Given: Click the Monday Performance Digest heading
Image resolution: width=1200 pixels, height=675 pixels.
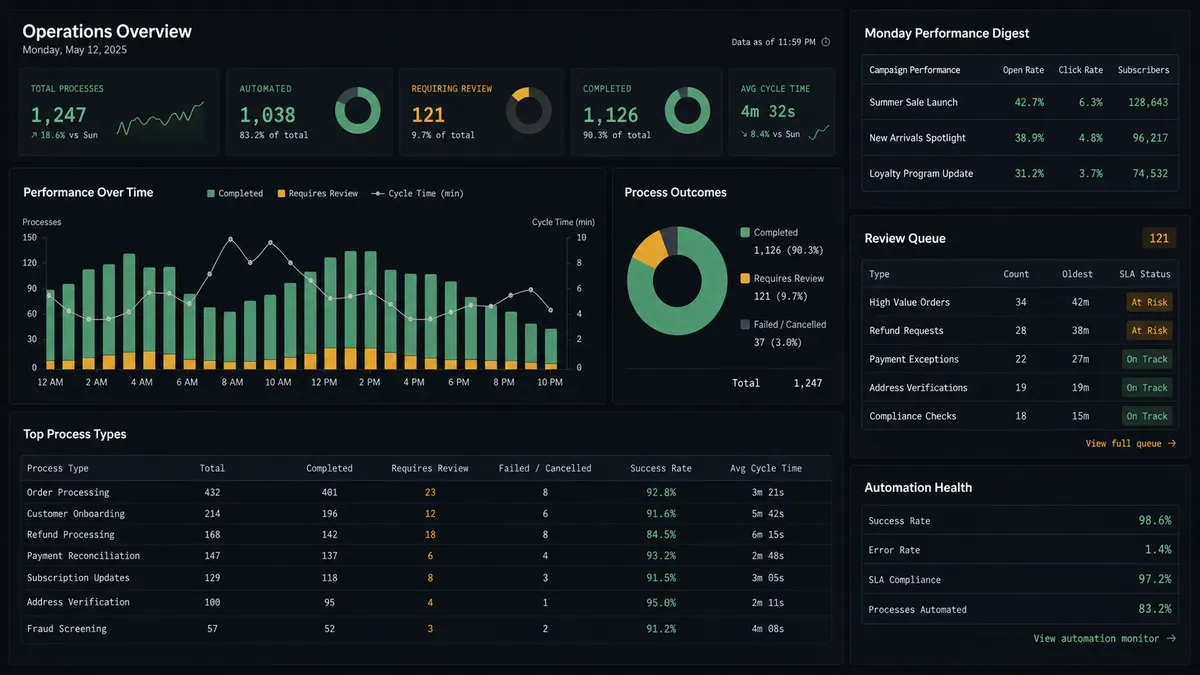Looking at the screenshot, I should tap(947, 33).
